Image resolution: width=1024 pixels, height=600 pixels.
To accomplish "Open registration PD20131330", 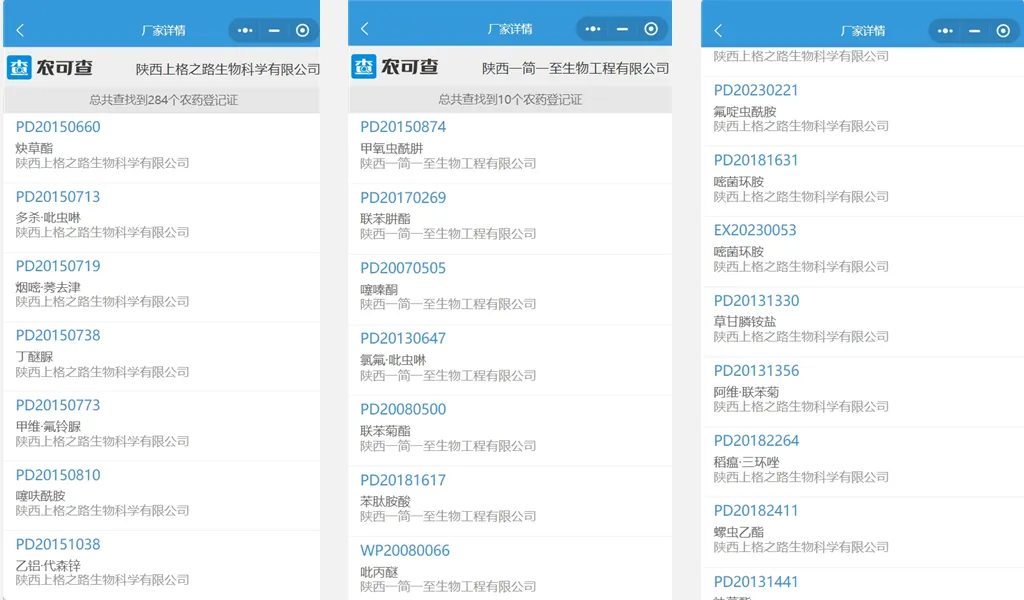I will [756, 300].
